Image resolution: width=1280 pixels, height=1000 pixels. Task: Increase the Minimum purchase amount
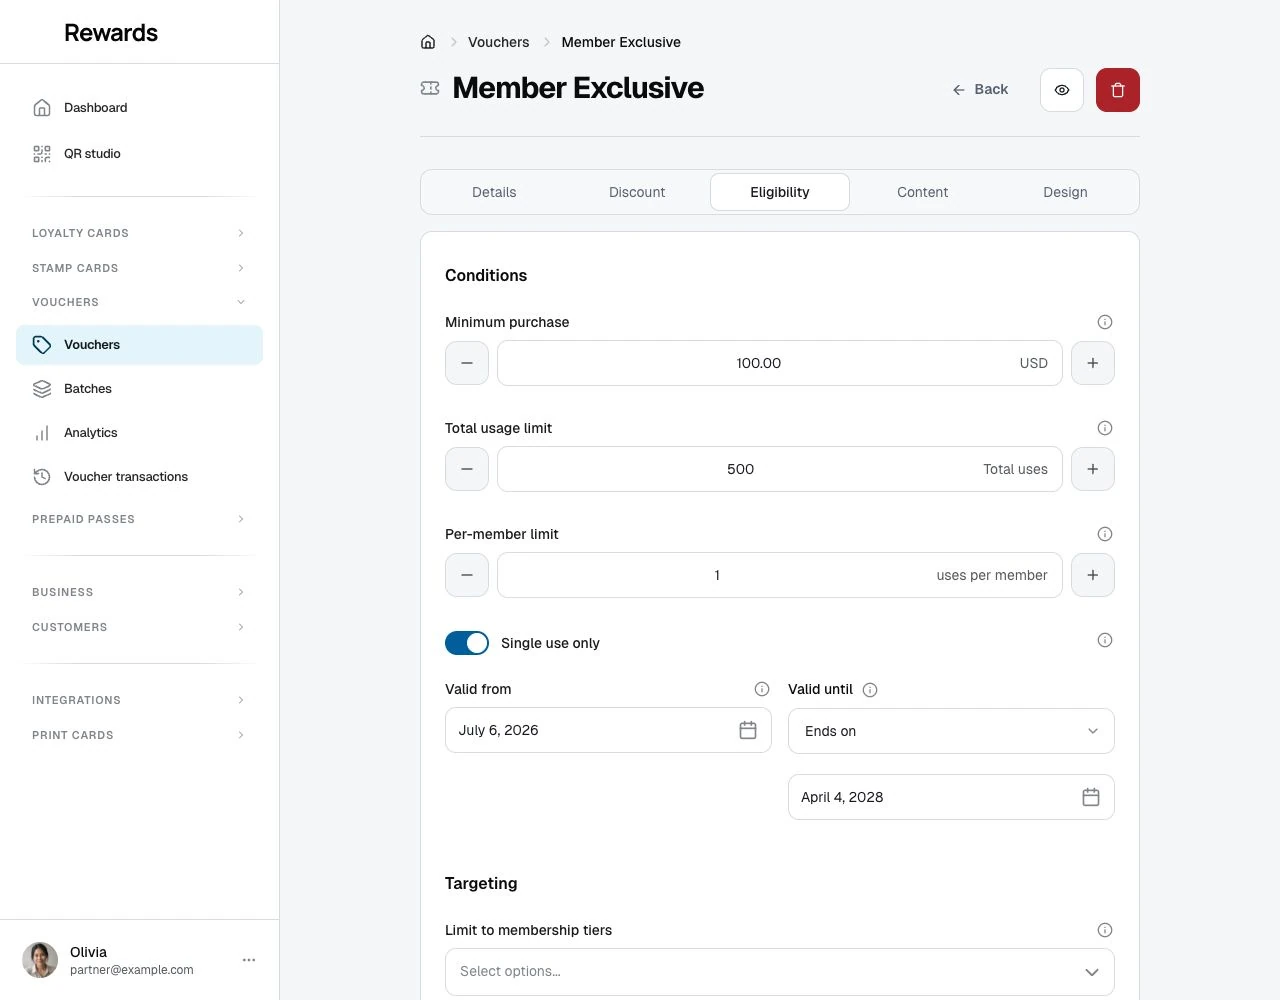coord(1093,363)
